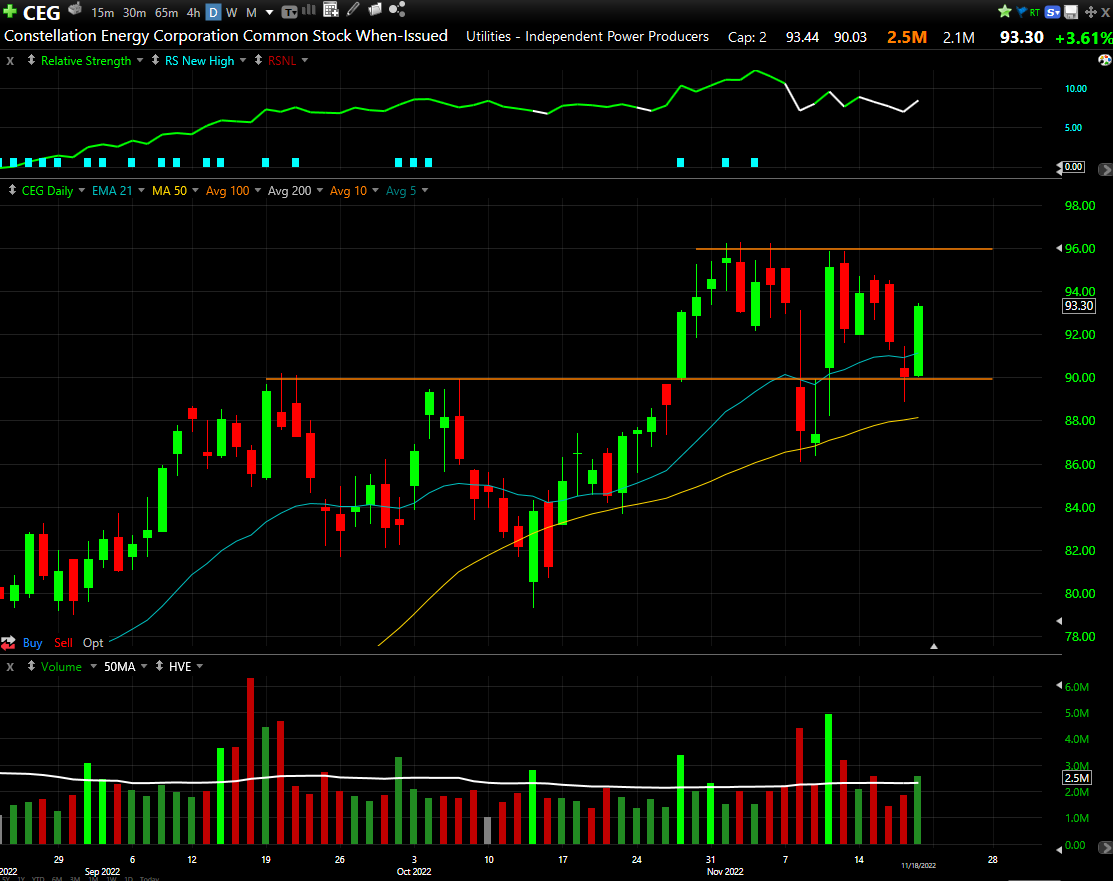This screenshot has height=881, width=1113.
Task: Click the reorder arrows beside Volume
Action: (31, 666)
